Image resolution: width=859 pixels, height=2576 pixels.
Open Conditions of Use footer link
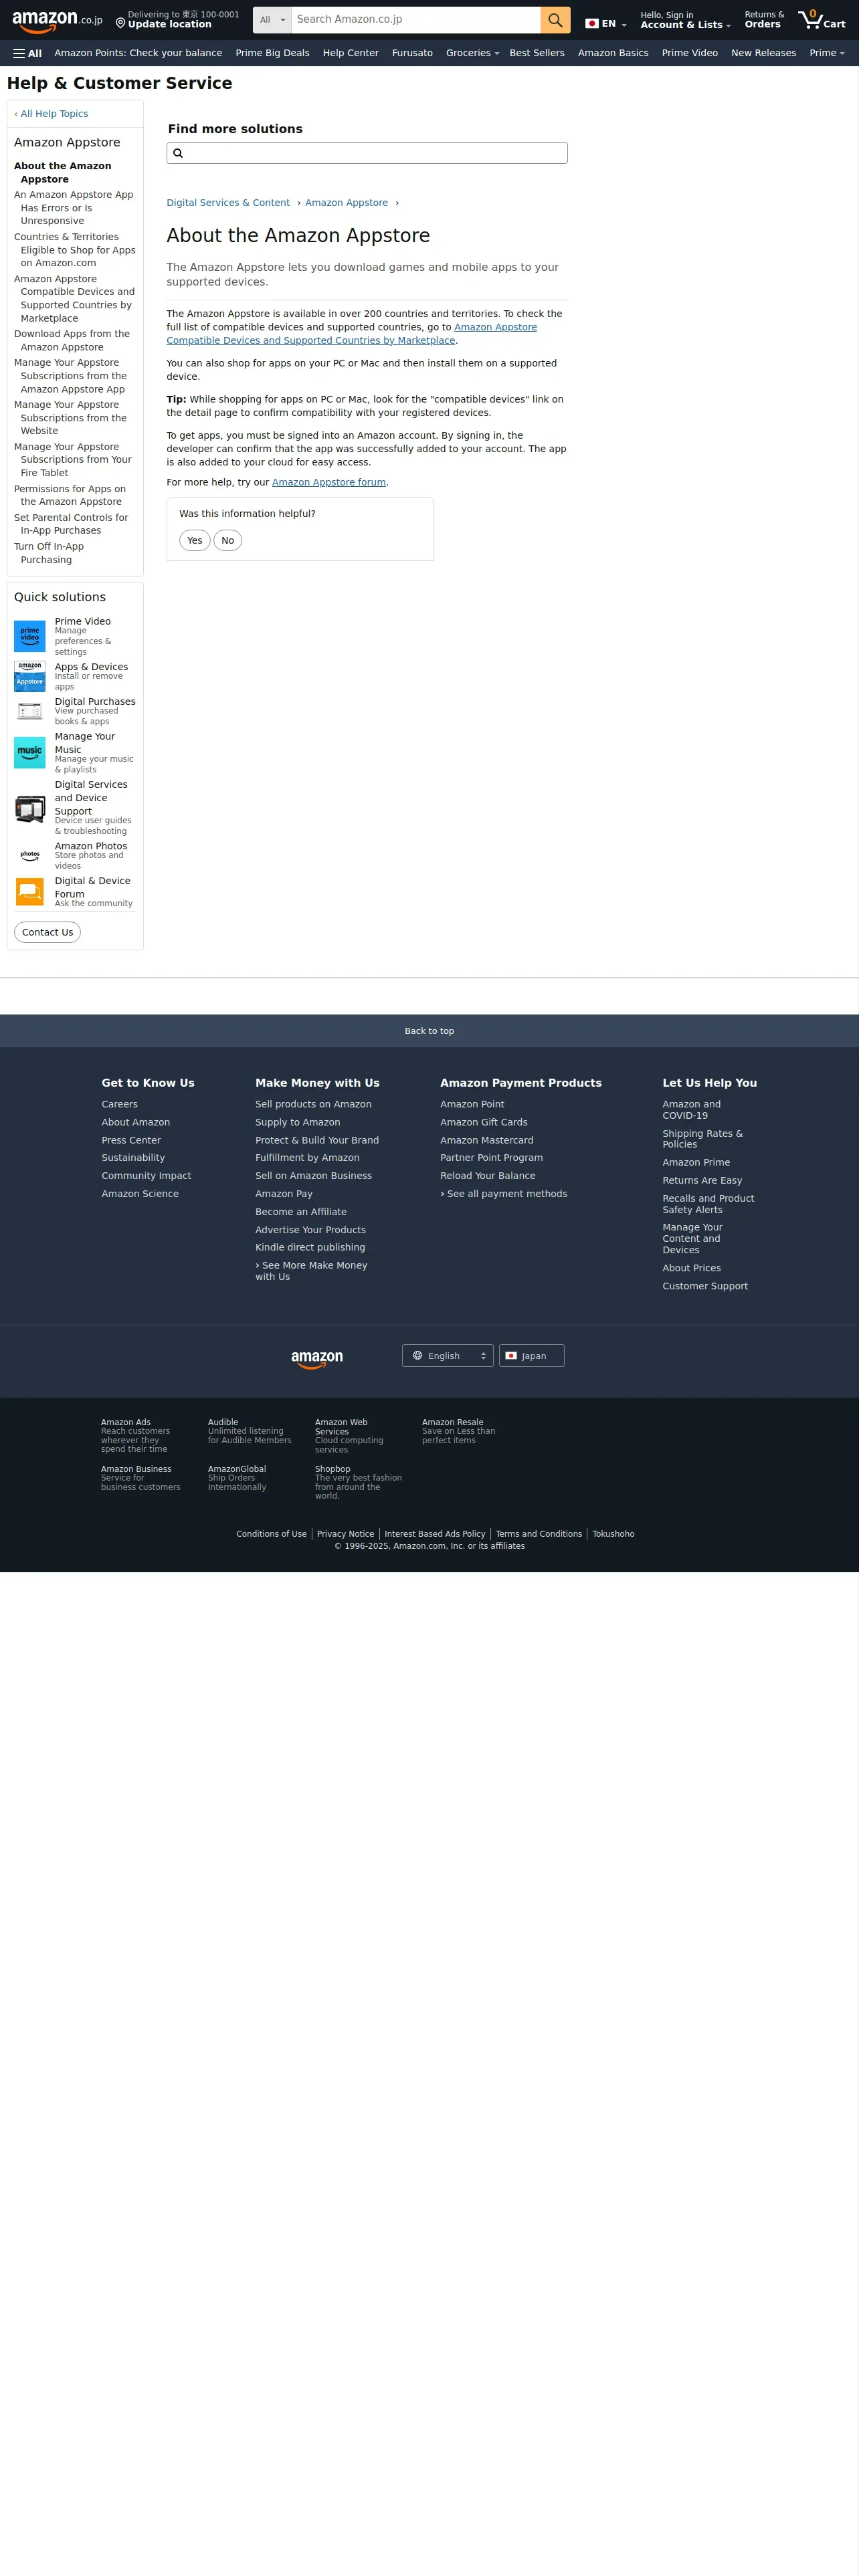click(x=271, y=1534)
